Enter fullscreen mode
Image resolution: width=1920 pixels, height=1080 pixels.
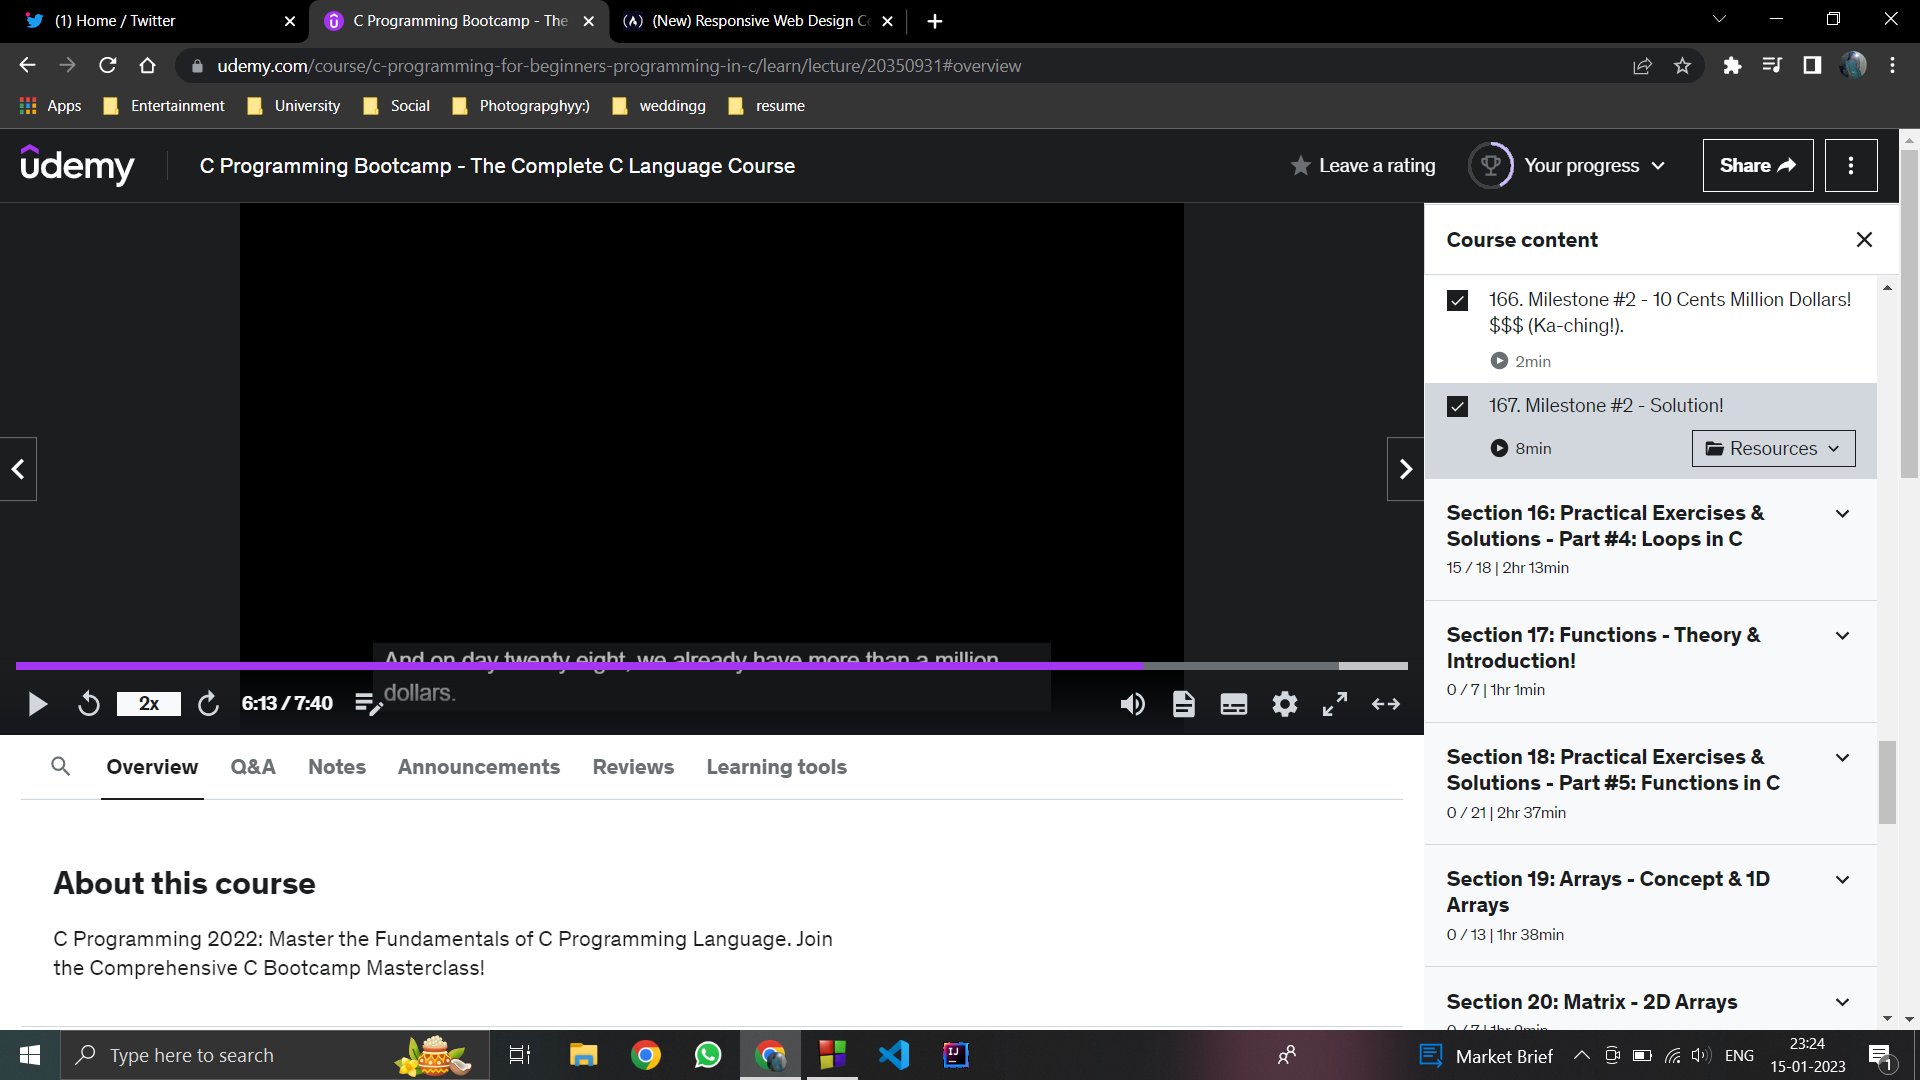(x=1335, y=704)
